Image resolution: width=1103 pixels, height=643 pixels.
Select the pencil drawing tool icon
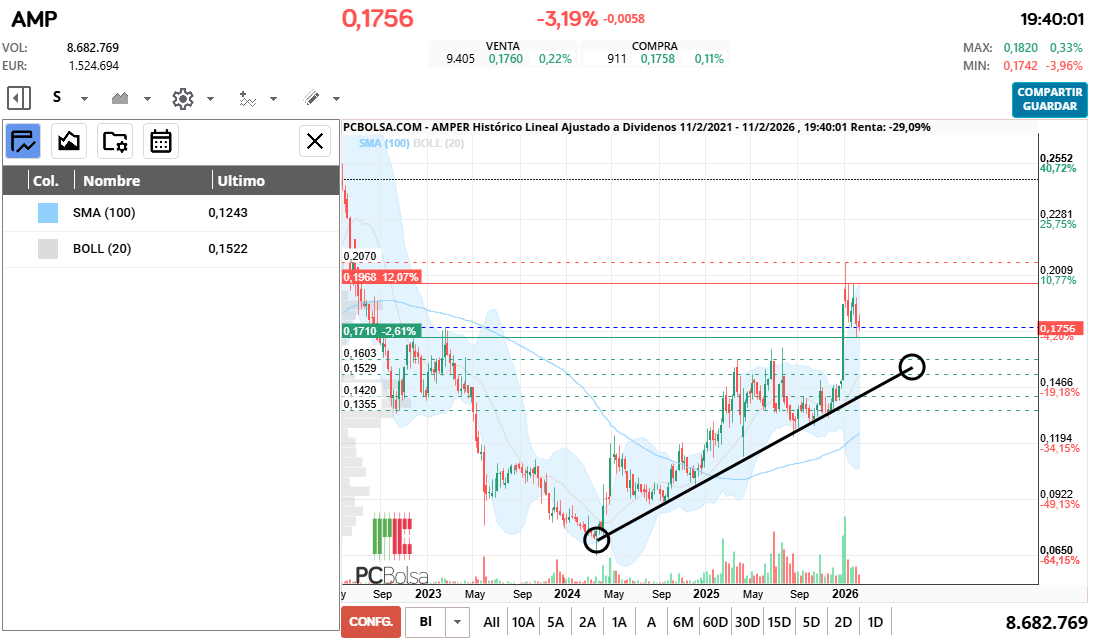[x=313, y=98]
